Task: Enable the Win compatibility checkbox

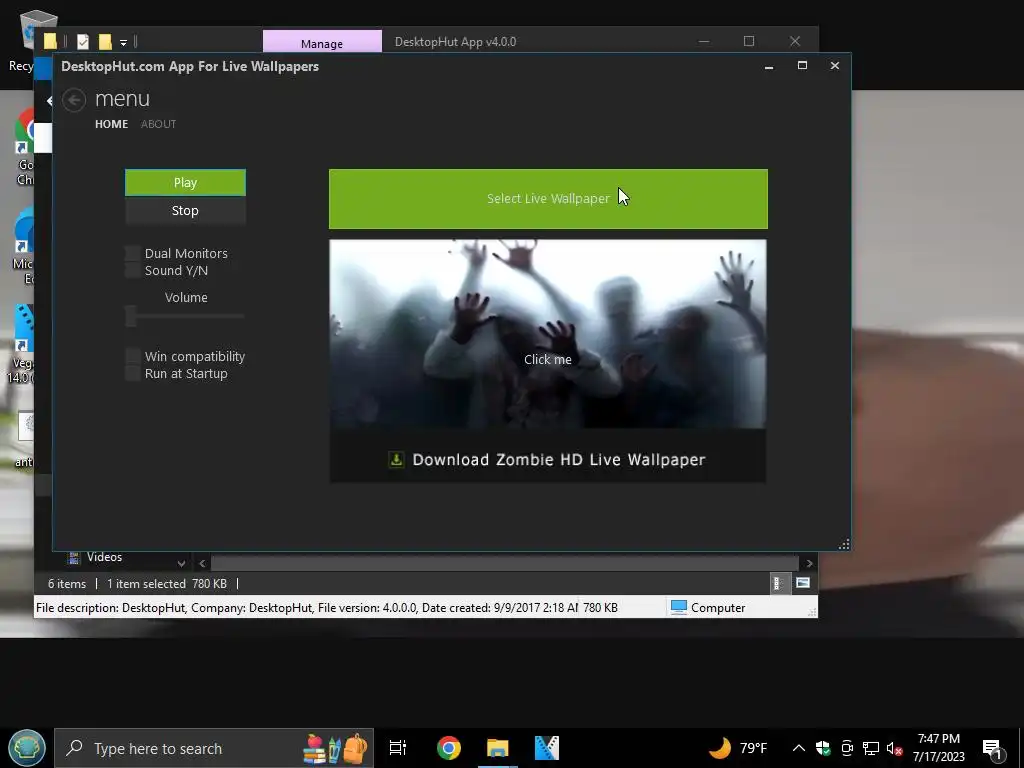Action: (133, 357)
